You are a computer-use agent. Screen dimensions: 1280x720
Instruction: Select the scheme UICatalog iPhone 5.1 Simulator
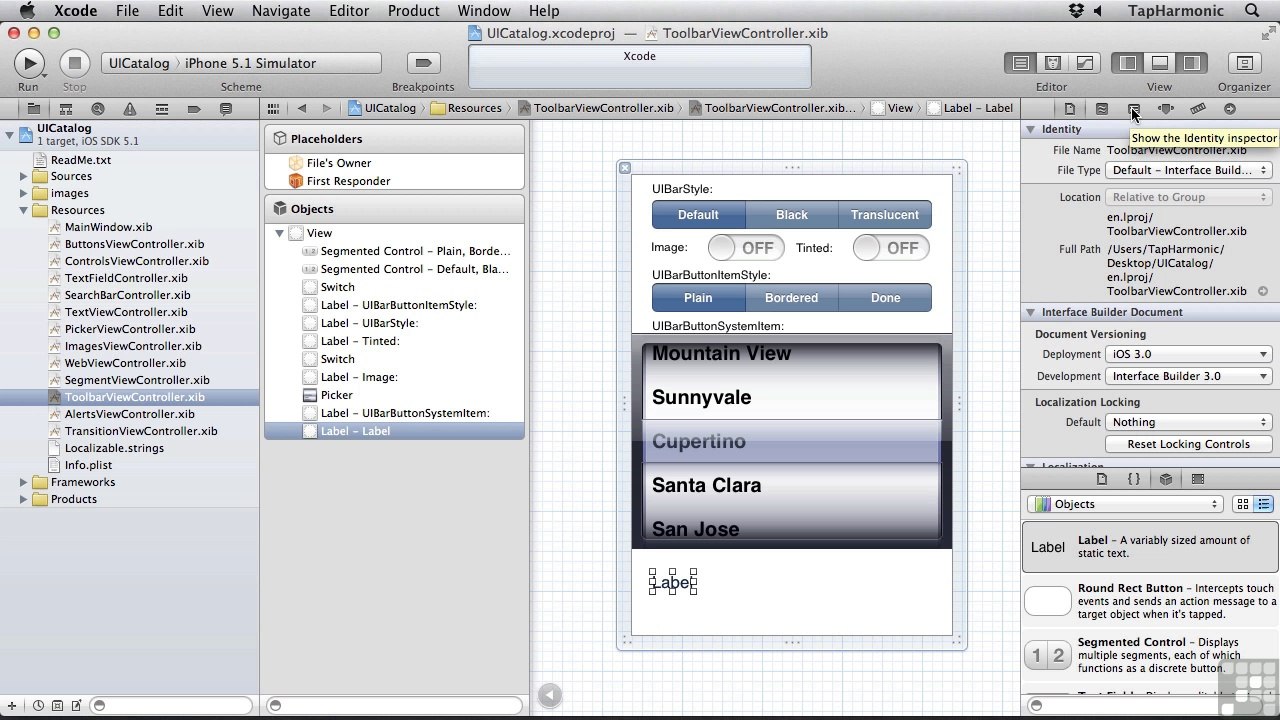241,63
